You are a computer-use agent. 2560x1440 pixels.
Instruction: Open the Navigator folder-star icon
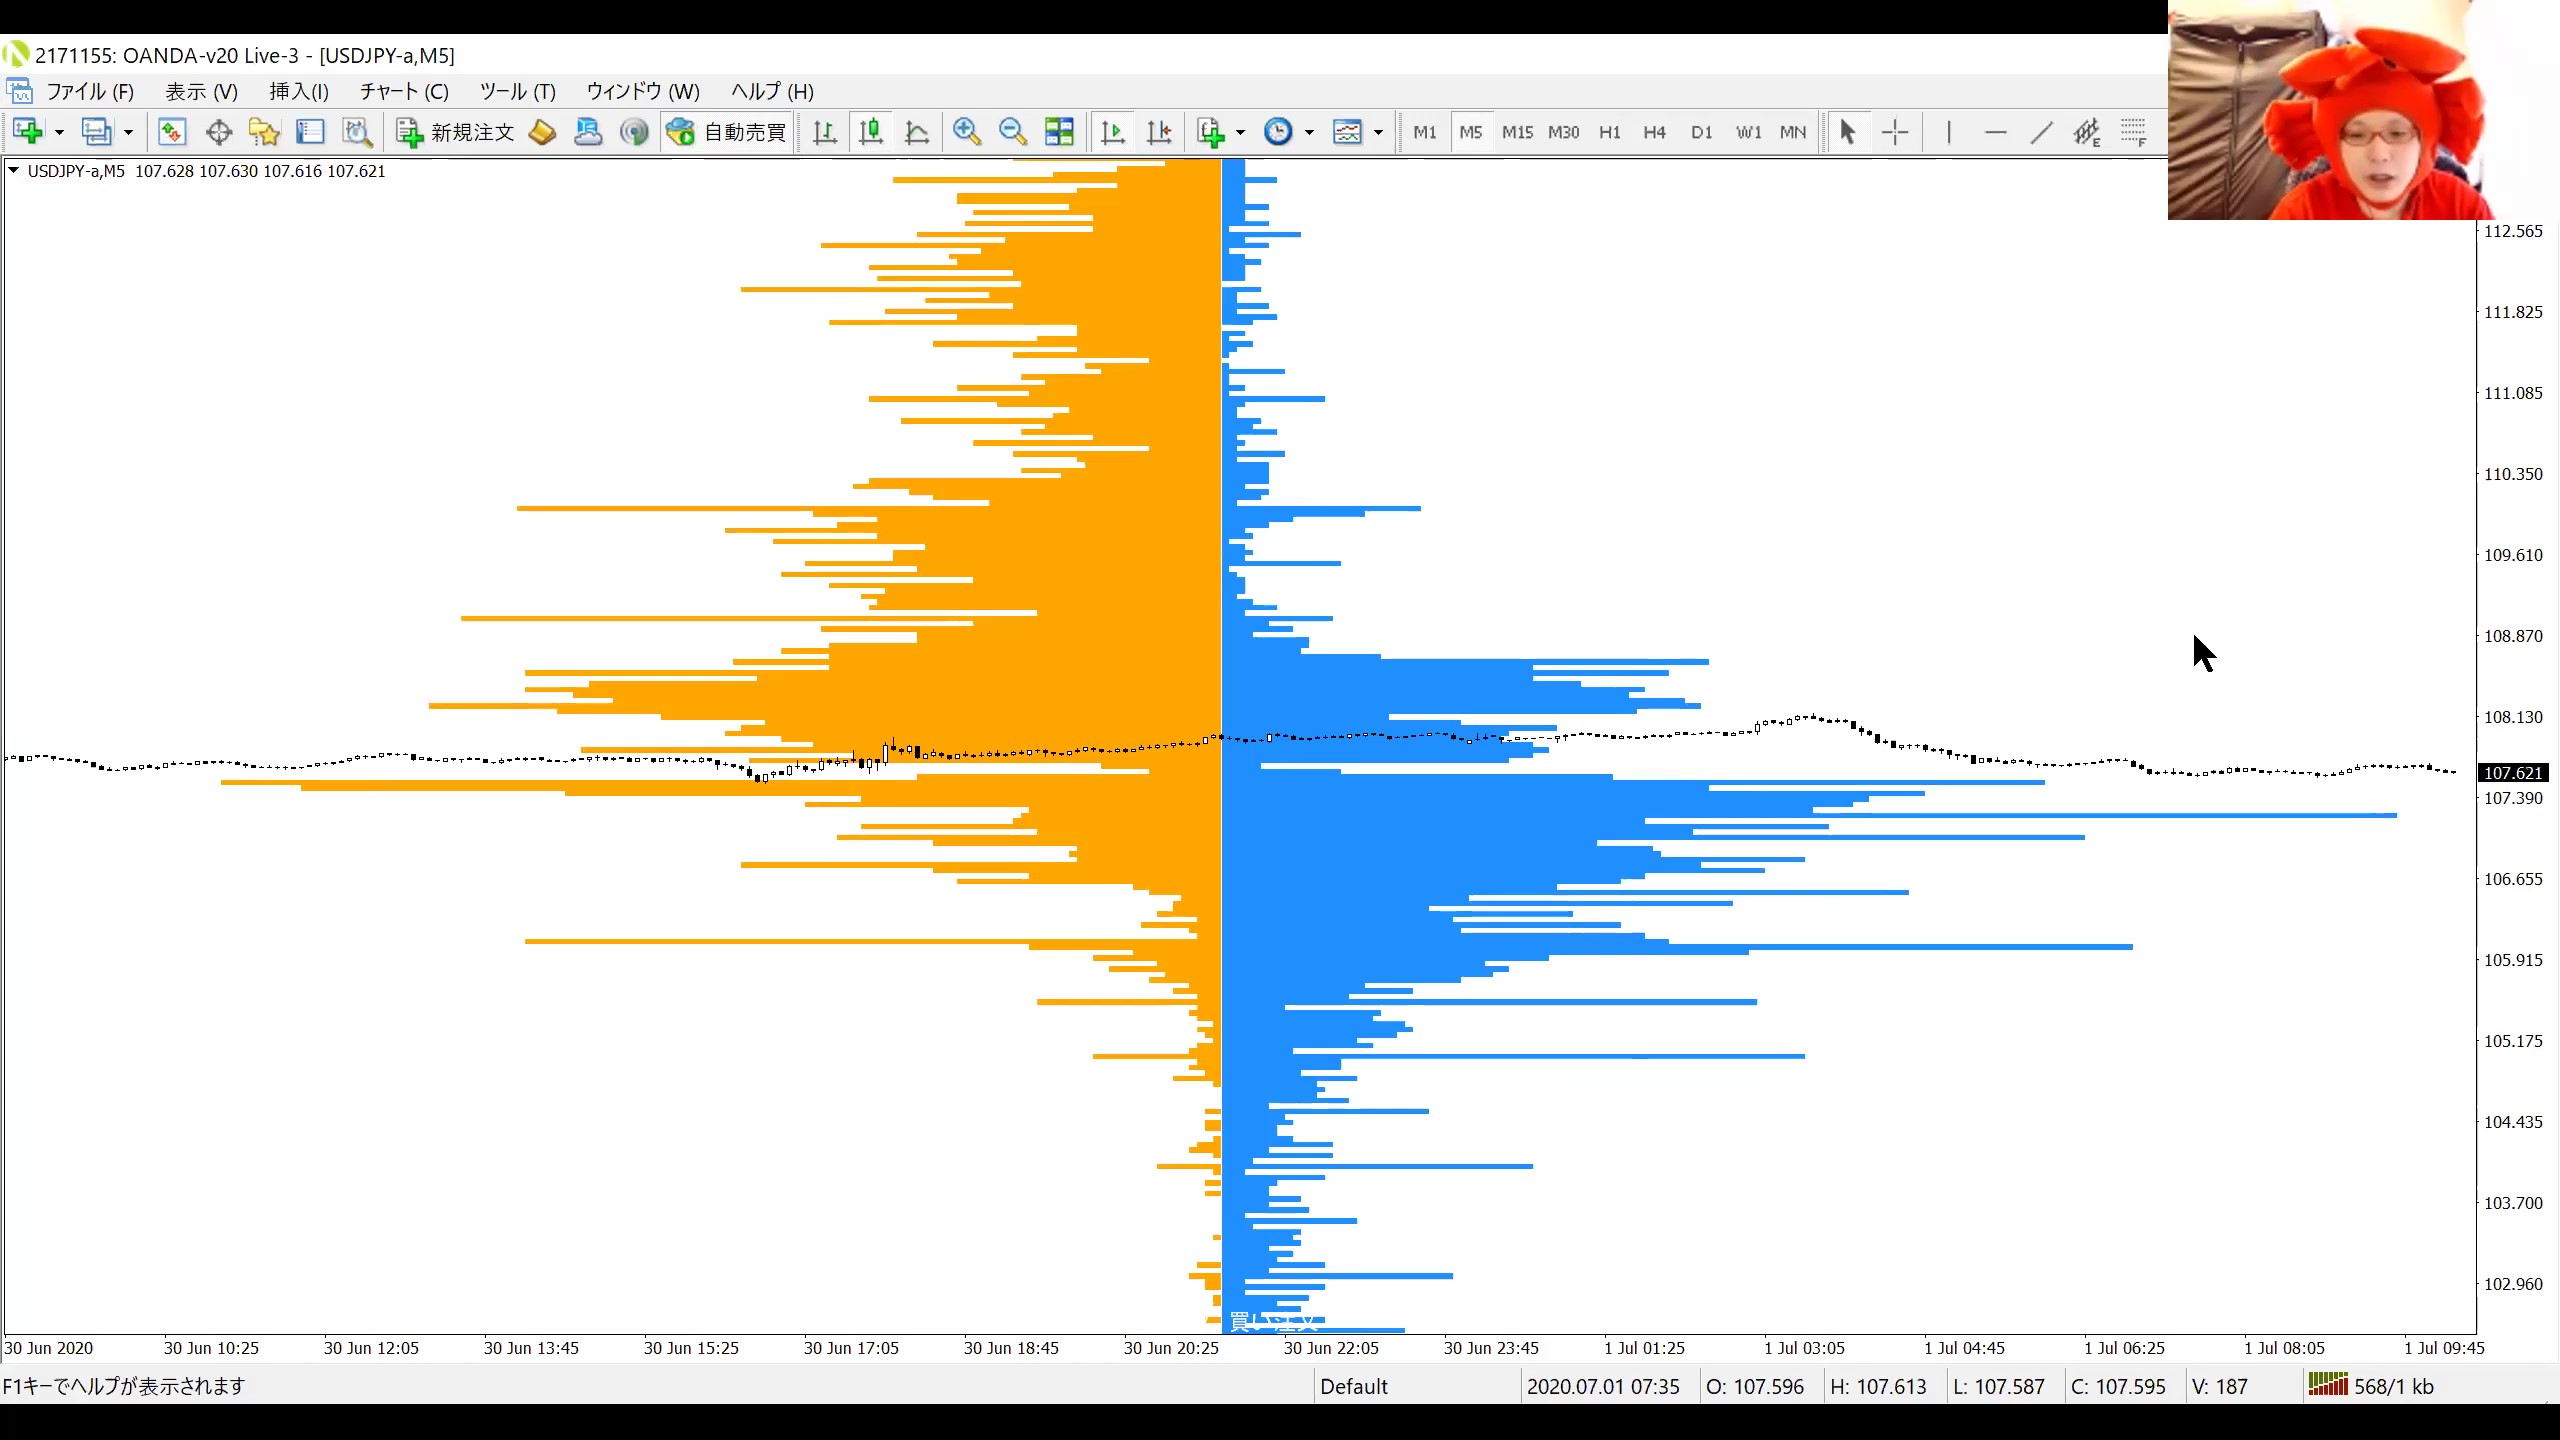click(x=264, y=132)
